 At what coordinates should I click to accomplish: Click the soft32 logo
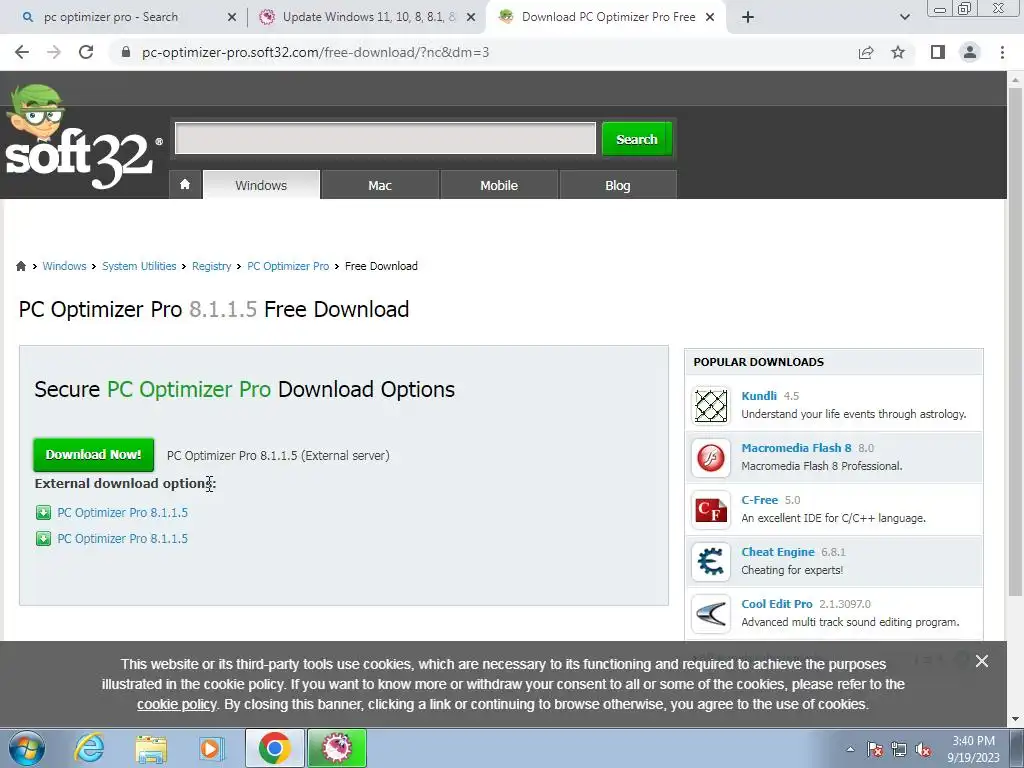pyautogui.click(x=83, y=138)
